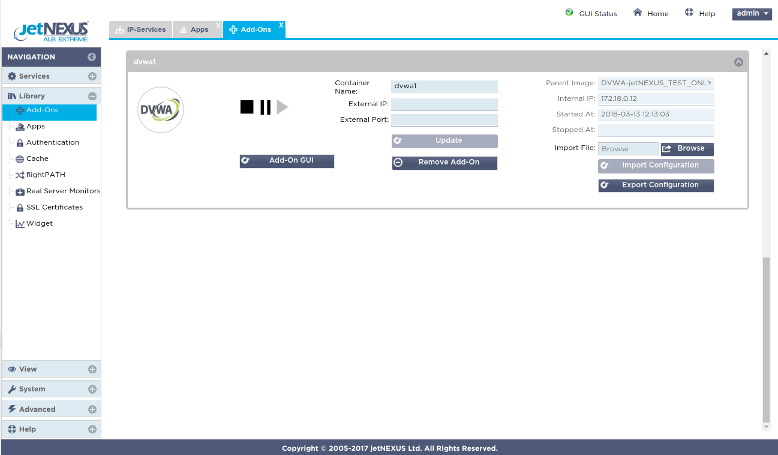Switch to the Apps tab
This screenshot has width=778, height=455.
(198, 31)
